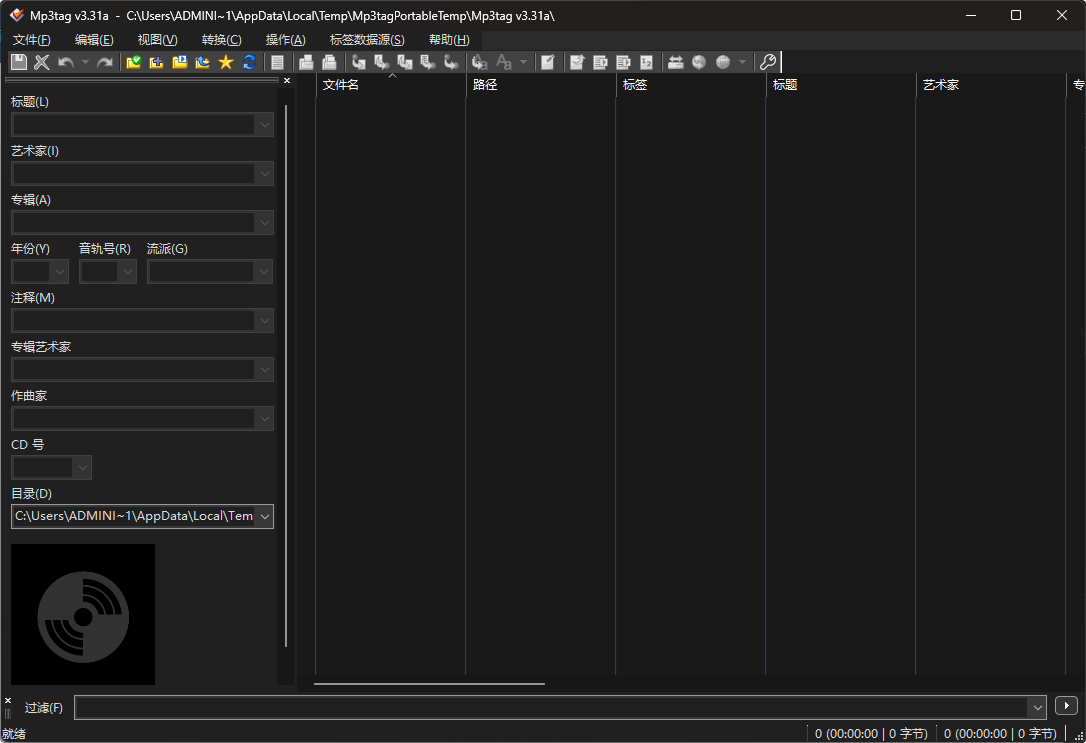Viewport: 1086px width, 743px height.
Task: Expand the 艺术家 dropdown in tag panel
Action: click(x=264, y=174)
